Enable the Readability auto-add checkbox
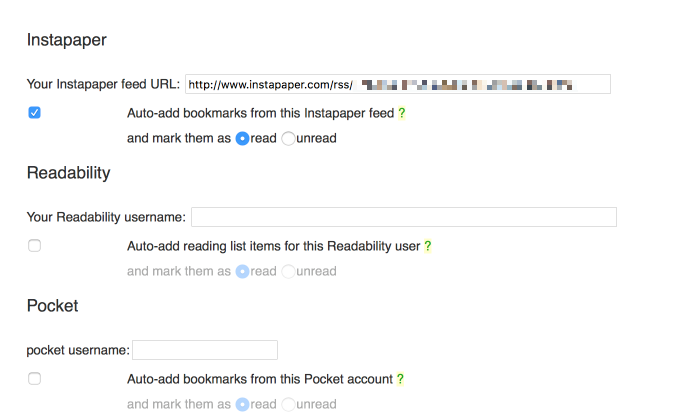Image resolution: width=684 pixels, height=420 pixels. click(x=34, y=246)
